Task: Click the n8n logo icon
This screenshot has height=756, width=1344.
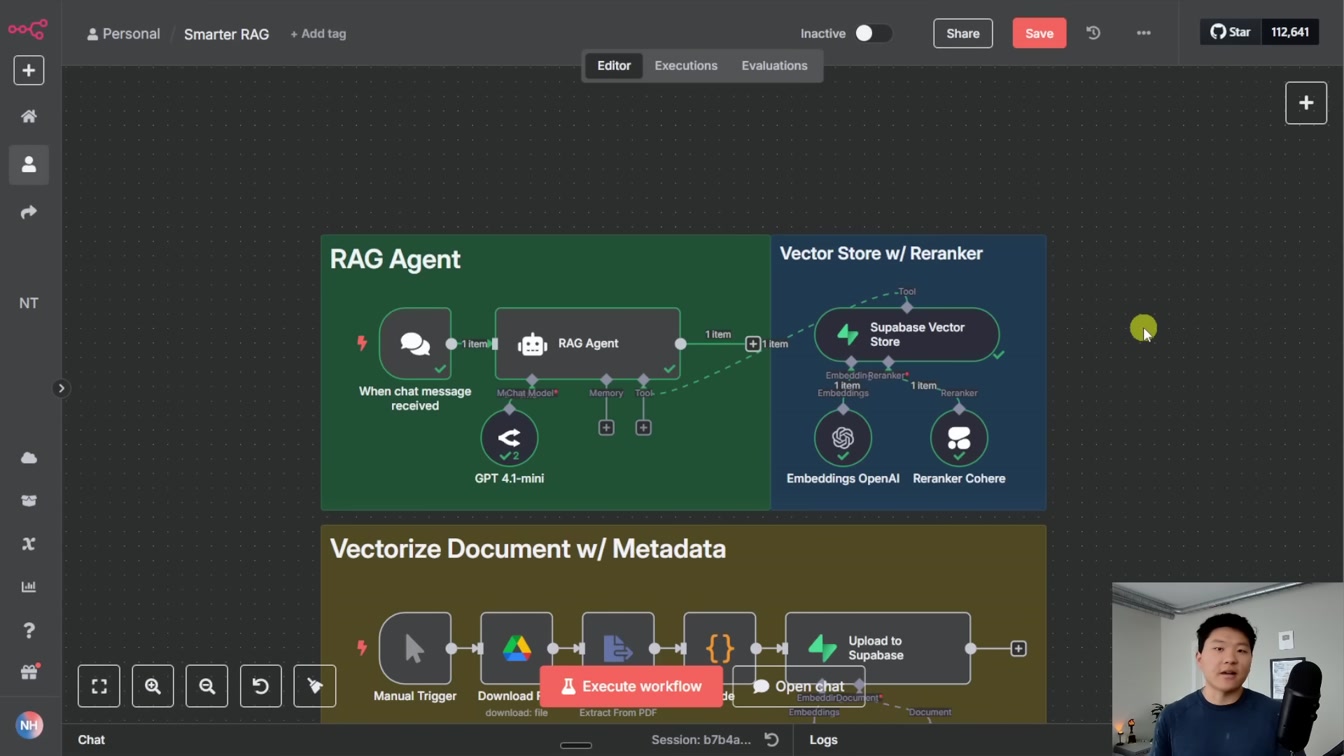Action: pos(28,29)
